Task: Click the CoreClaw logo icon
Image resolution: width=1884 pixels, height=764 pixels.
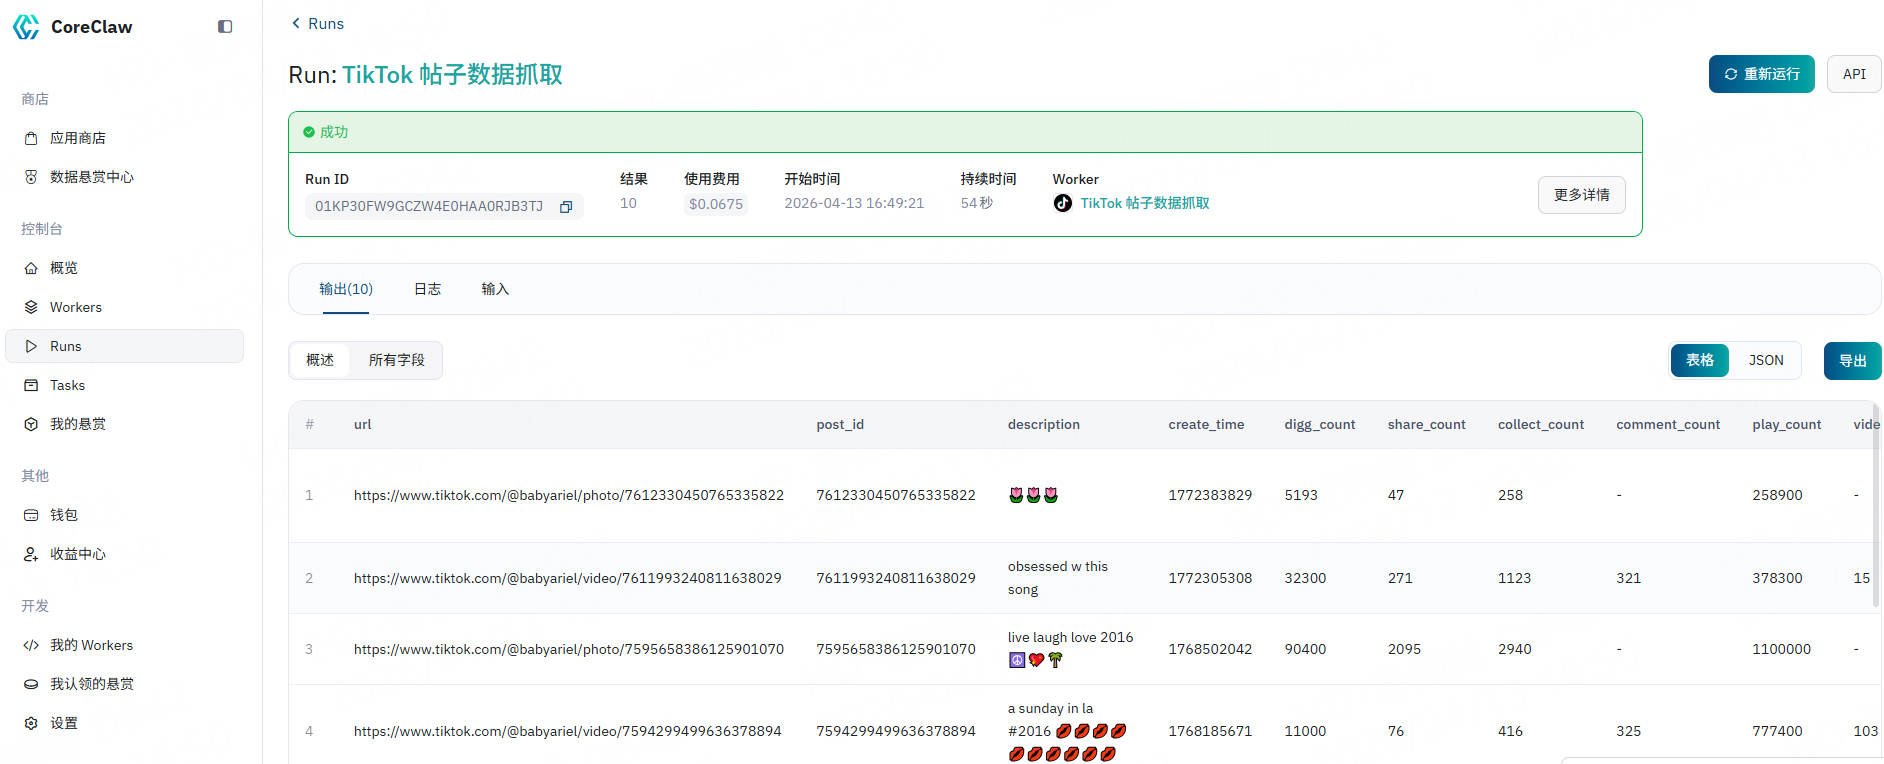Action: [x=26, y=27]
